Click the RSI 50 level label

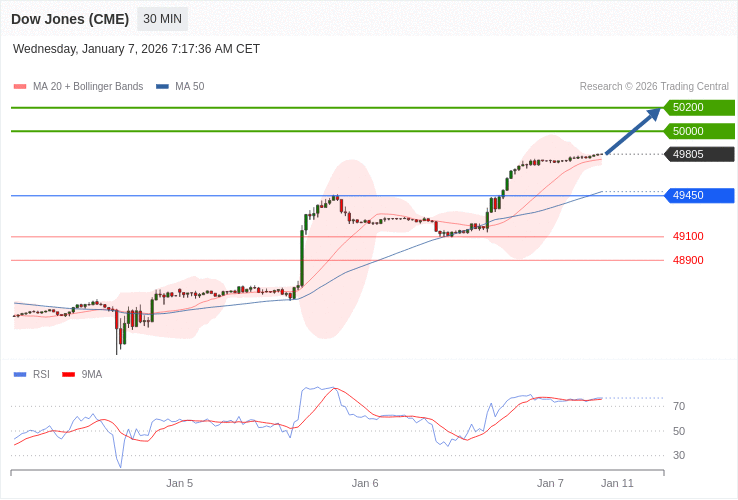point(679,431)
